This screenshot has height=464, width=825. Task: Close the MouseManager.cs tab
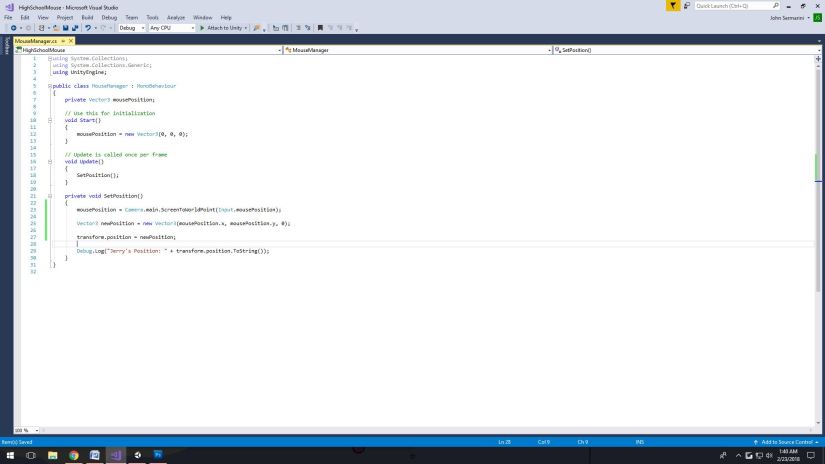[71, 40]
